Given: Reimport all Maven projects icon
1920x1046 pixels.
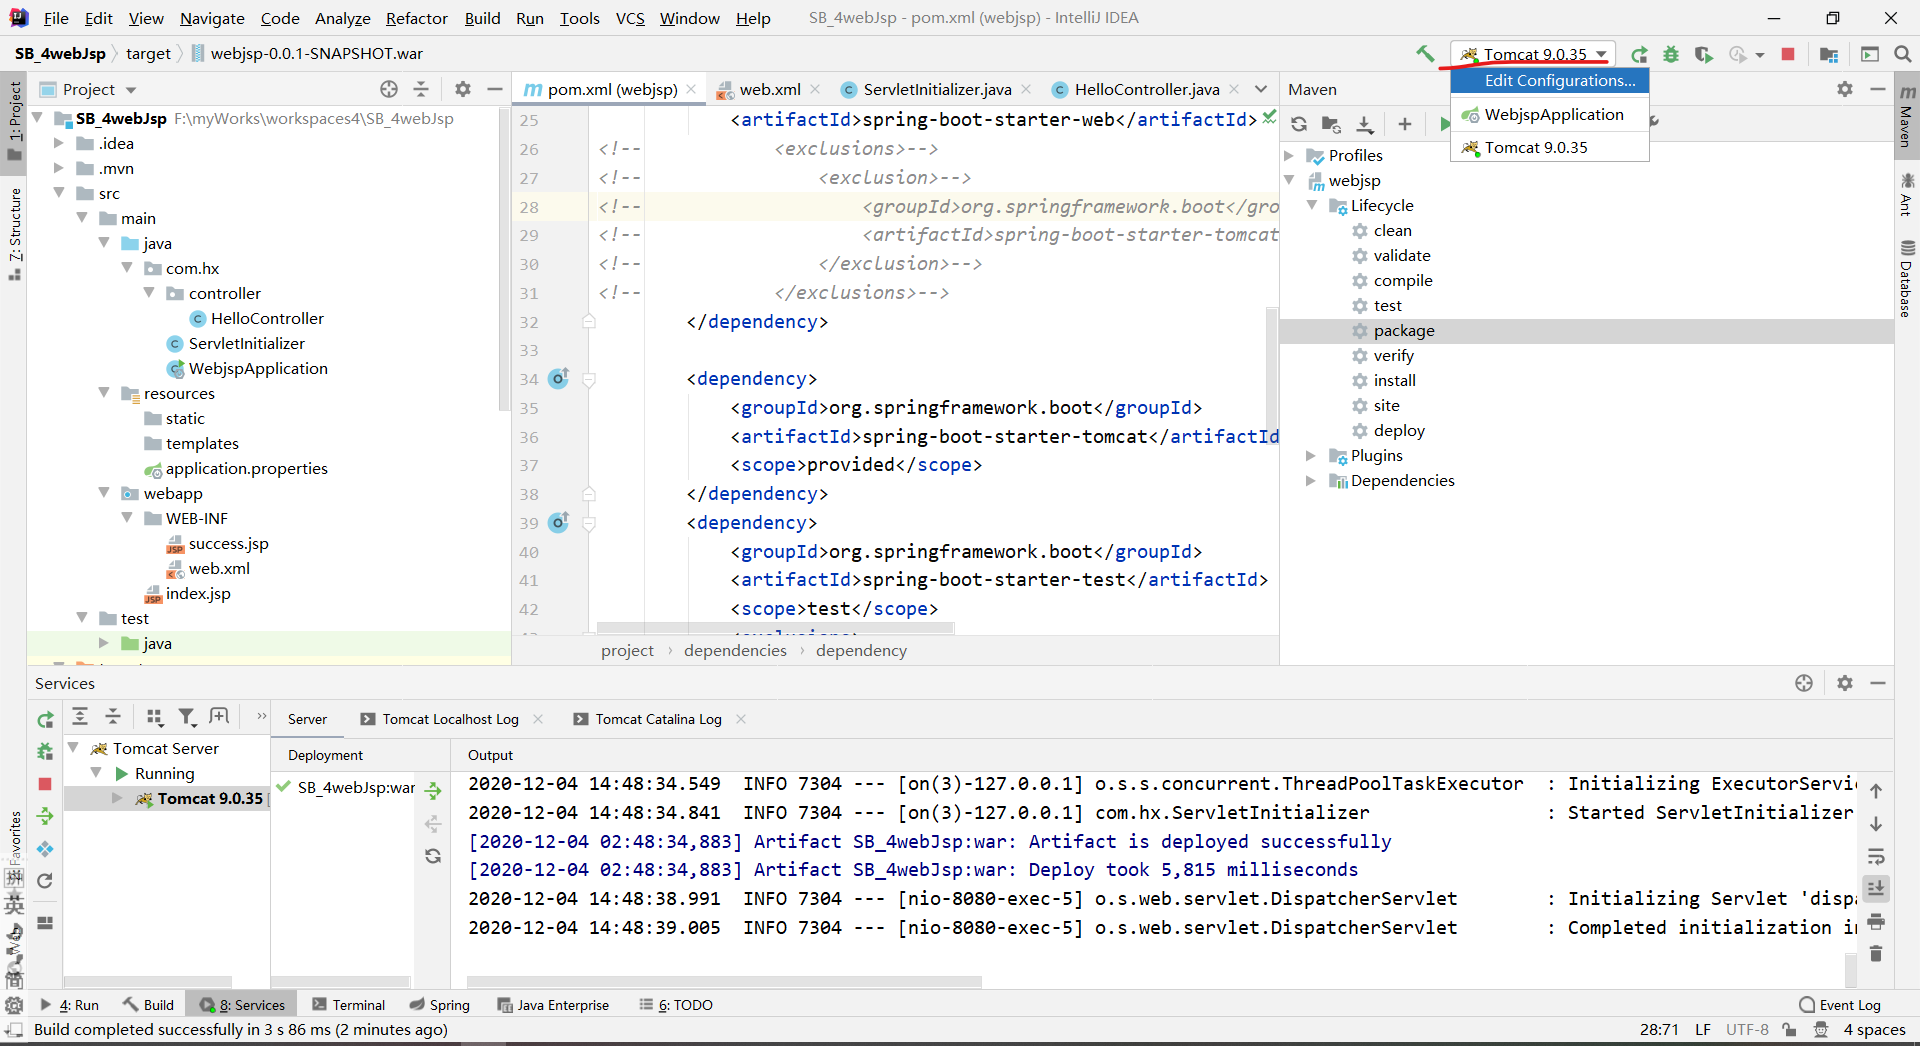Looking at the screenshot, I should 1299,124.
